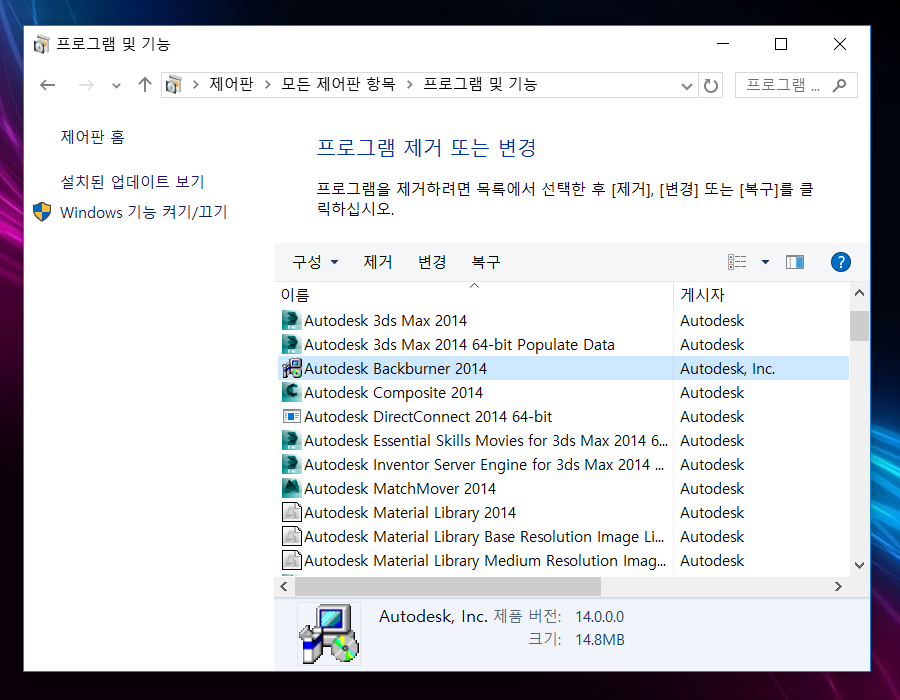This screenshot has width=900, height=700.
Task: Click the 3ds Max 2014 64-bit Populate Data icon
Action: (x=292, y=344)
